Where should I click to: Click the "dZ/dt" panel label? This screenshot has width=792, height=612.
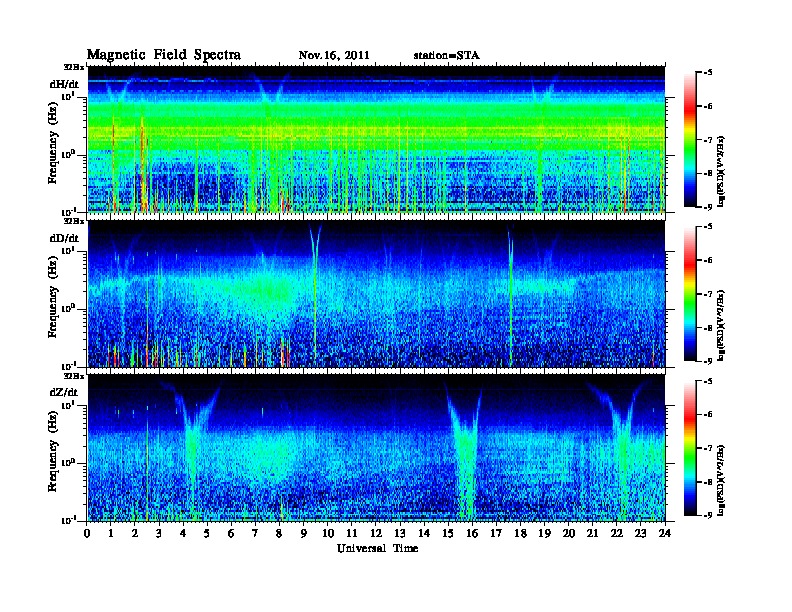click(64, 392)
